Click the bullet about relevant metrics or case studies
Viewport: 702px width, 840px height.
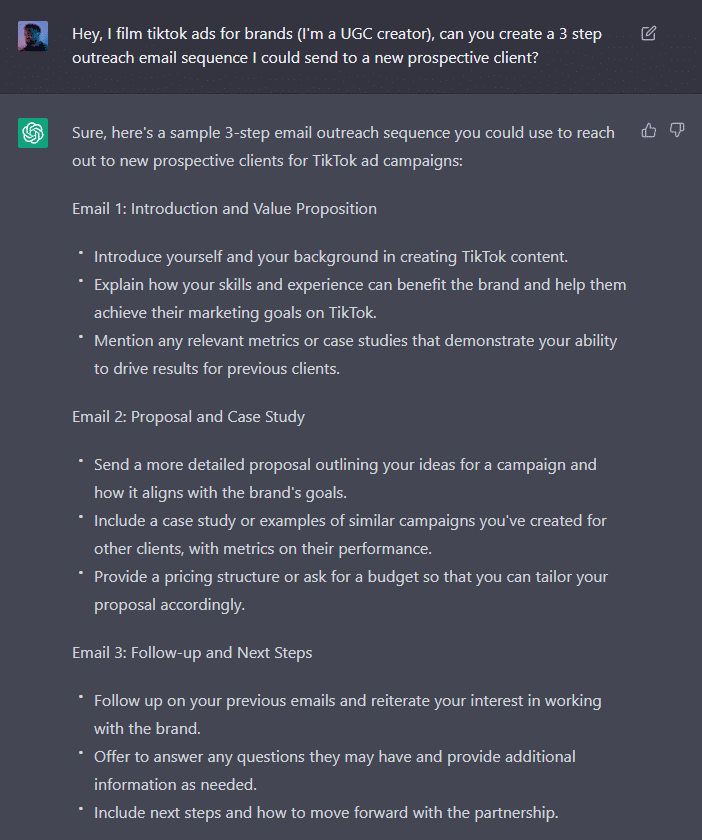pyautogui.click(x=355, y=355)
